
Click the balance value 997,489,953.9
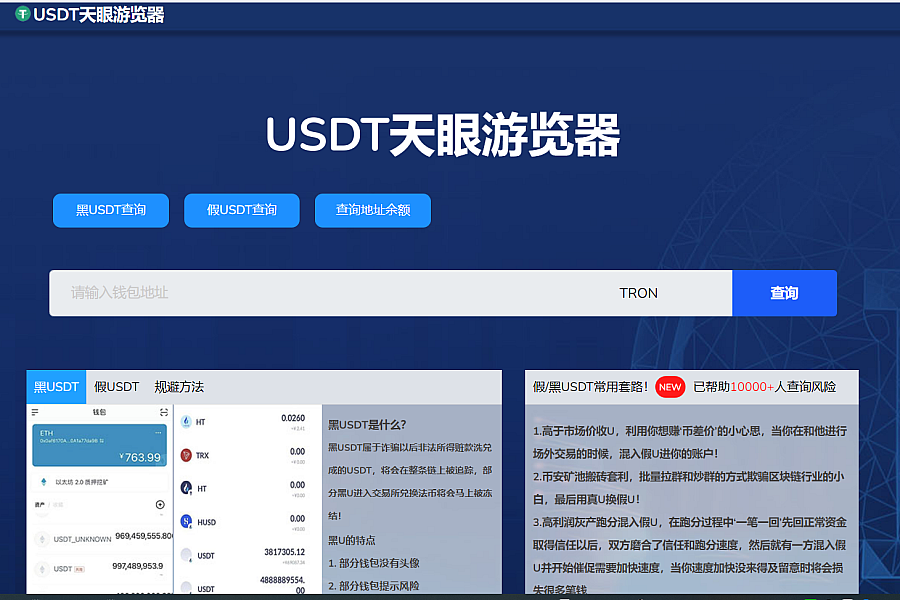pyautogui.click(x=138, y=566)
